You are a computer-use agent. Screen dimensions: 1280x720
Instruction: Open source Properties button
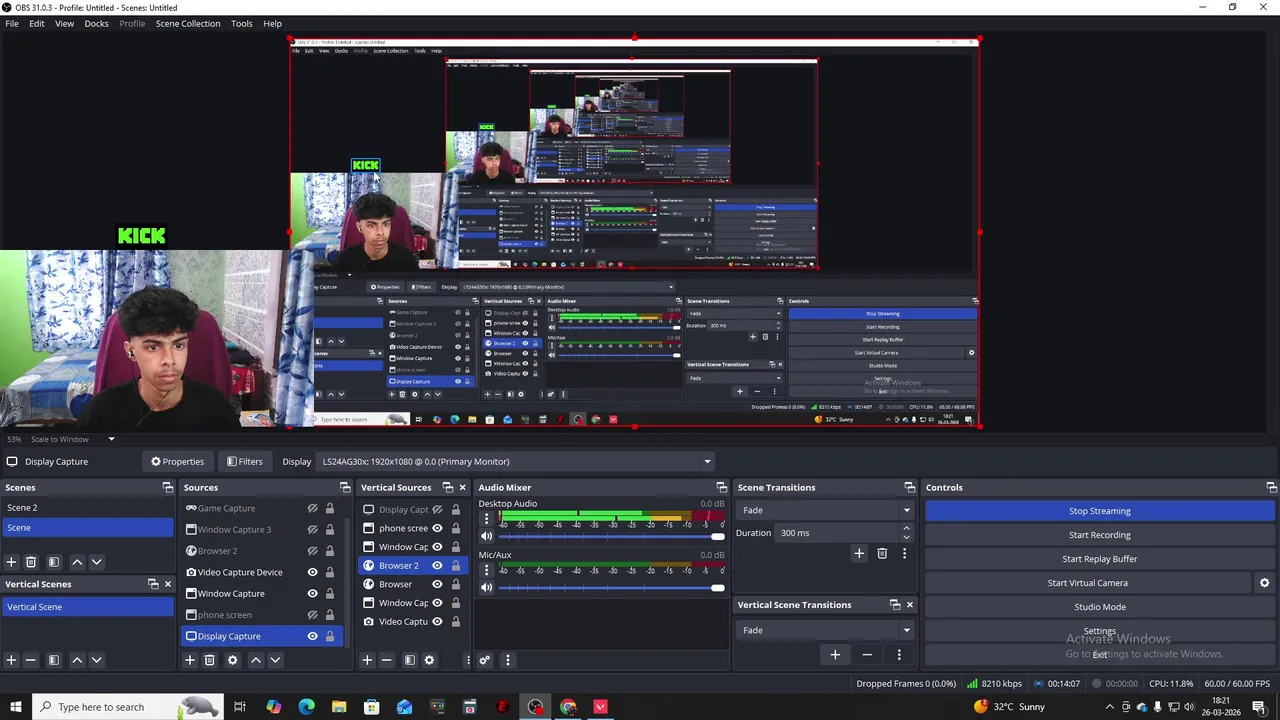tap(177, 462)
